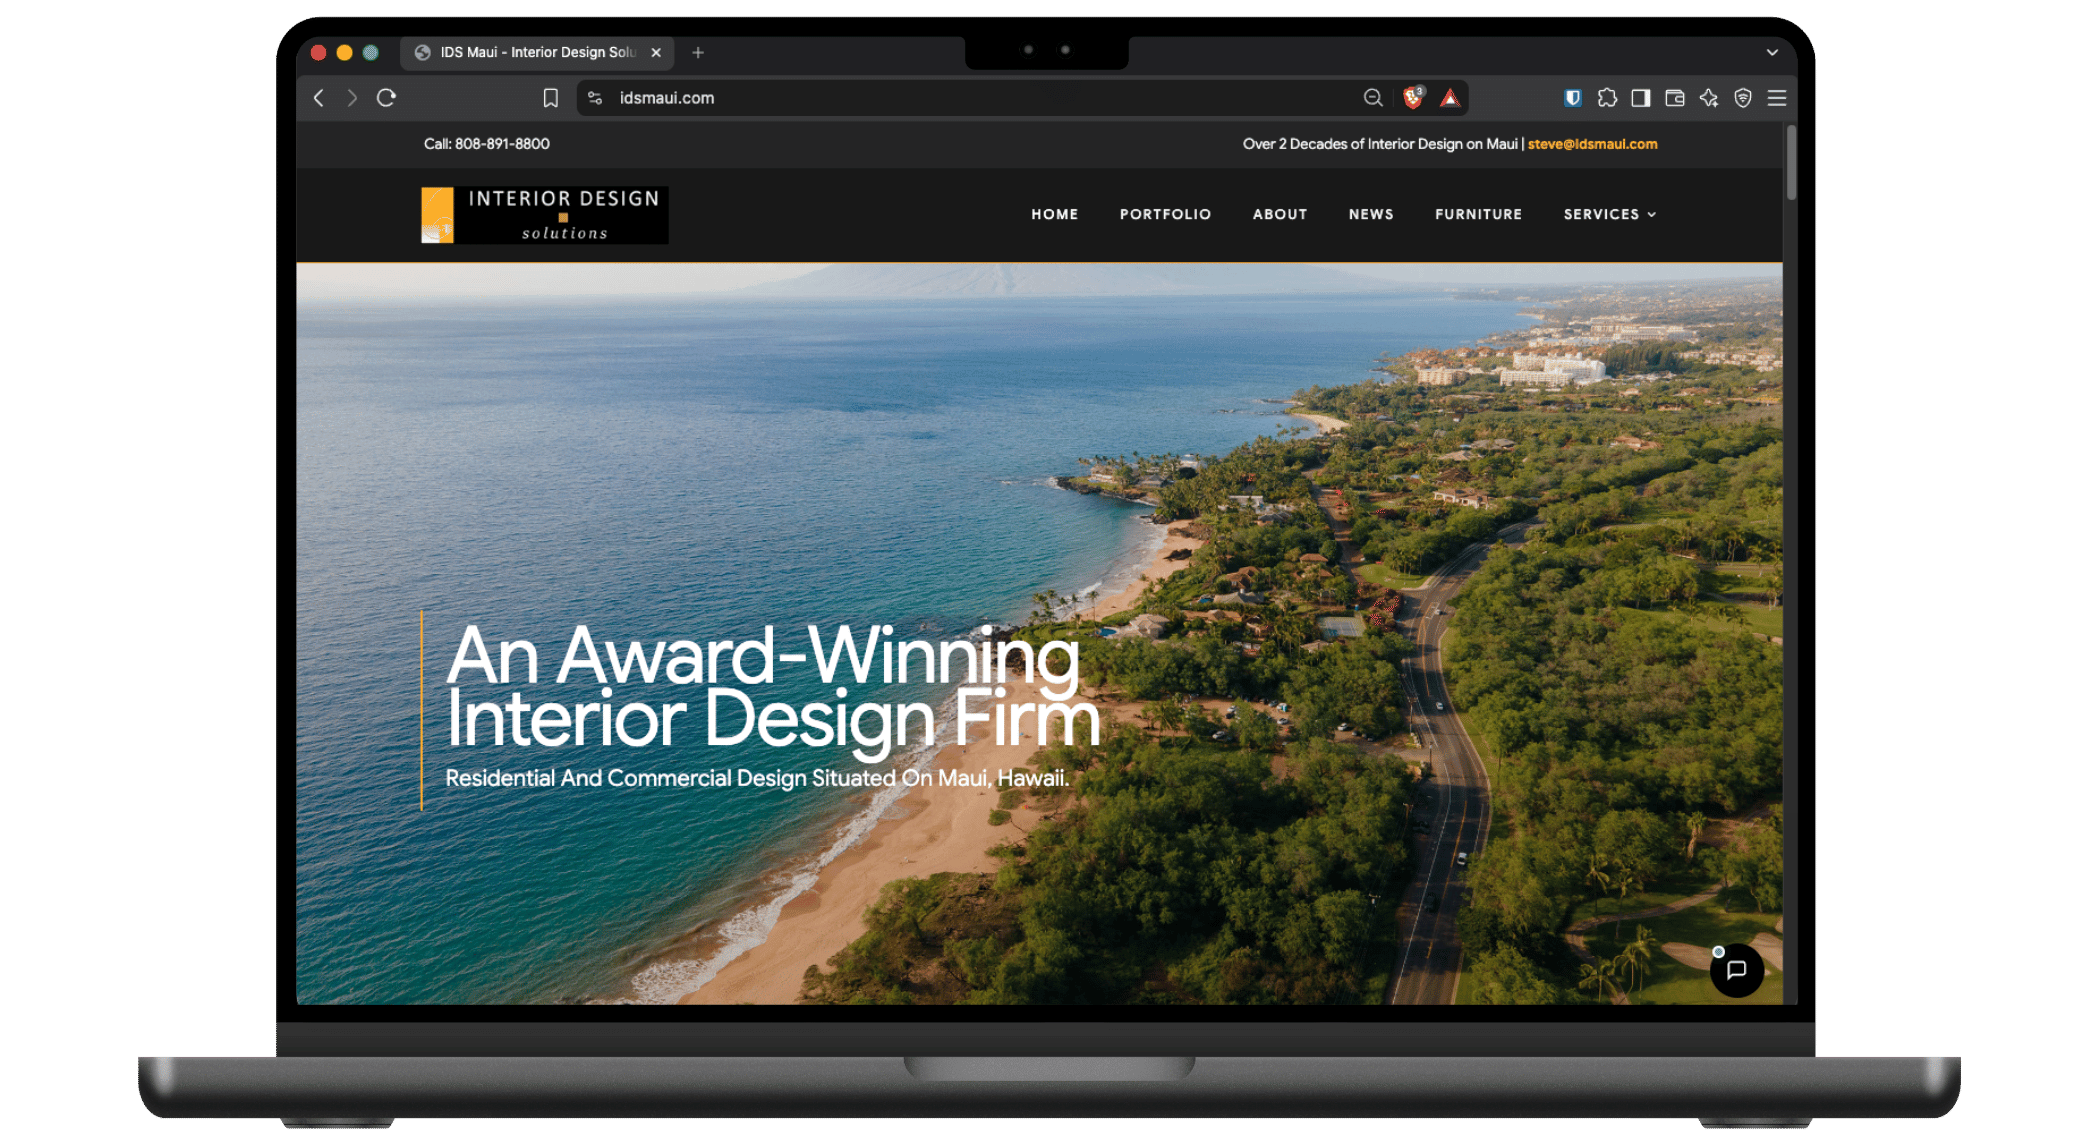Open the Brave Shields lion icon
The image size is (2100, 1145).
[x=1413, y=98]
